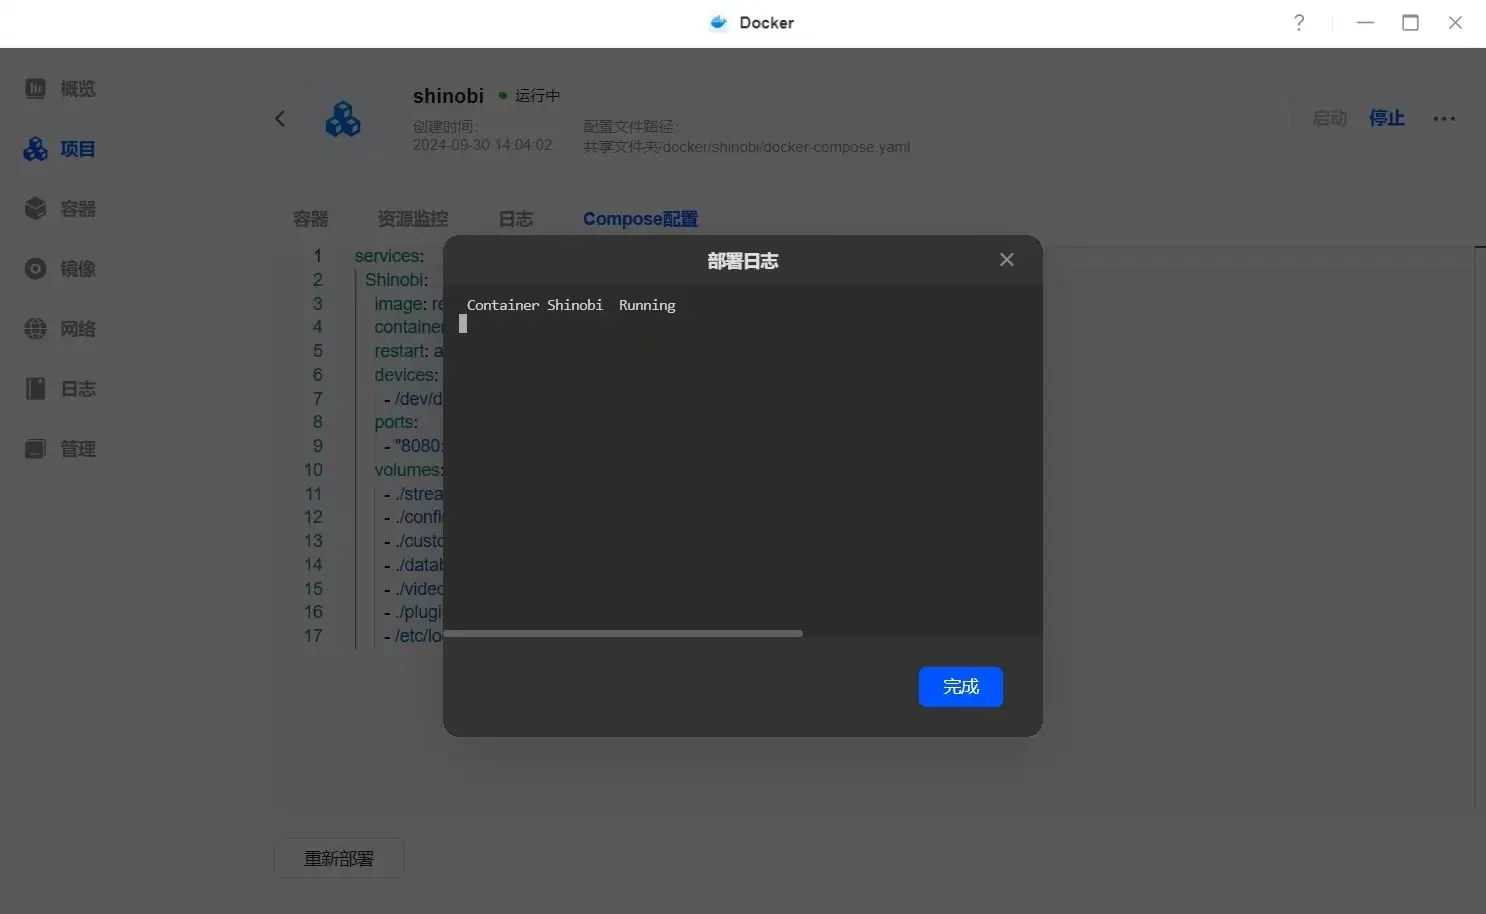The image size is (1486, 914).
Task: Click the 停止 stop button
Action: pos(1386,119)
